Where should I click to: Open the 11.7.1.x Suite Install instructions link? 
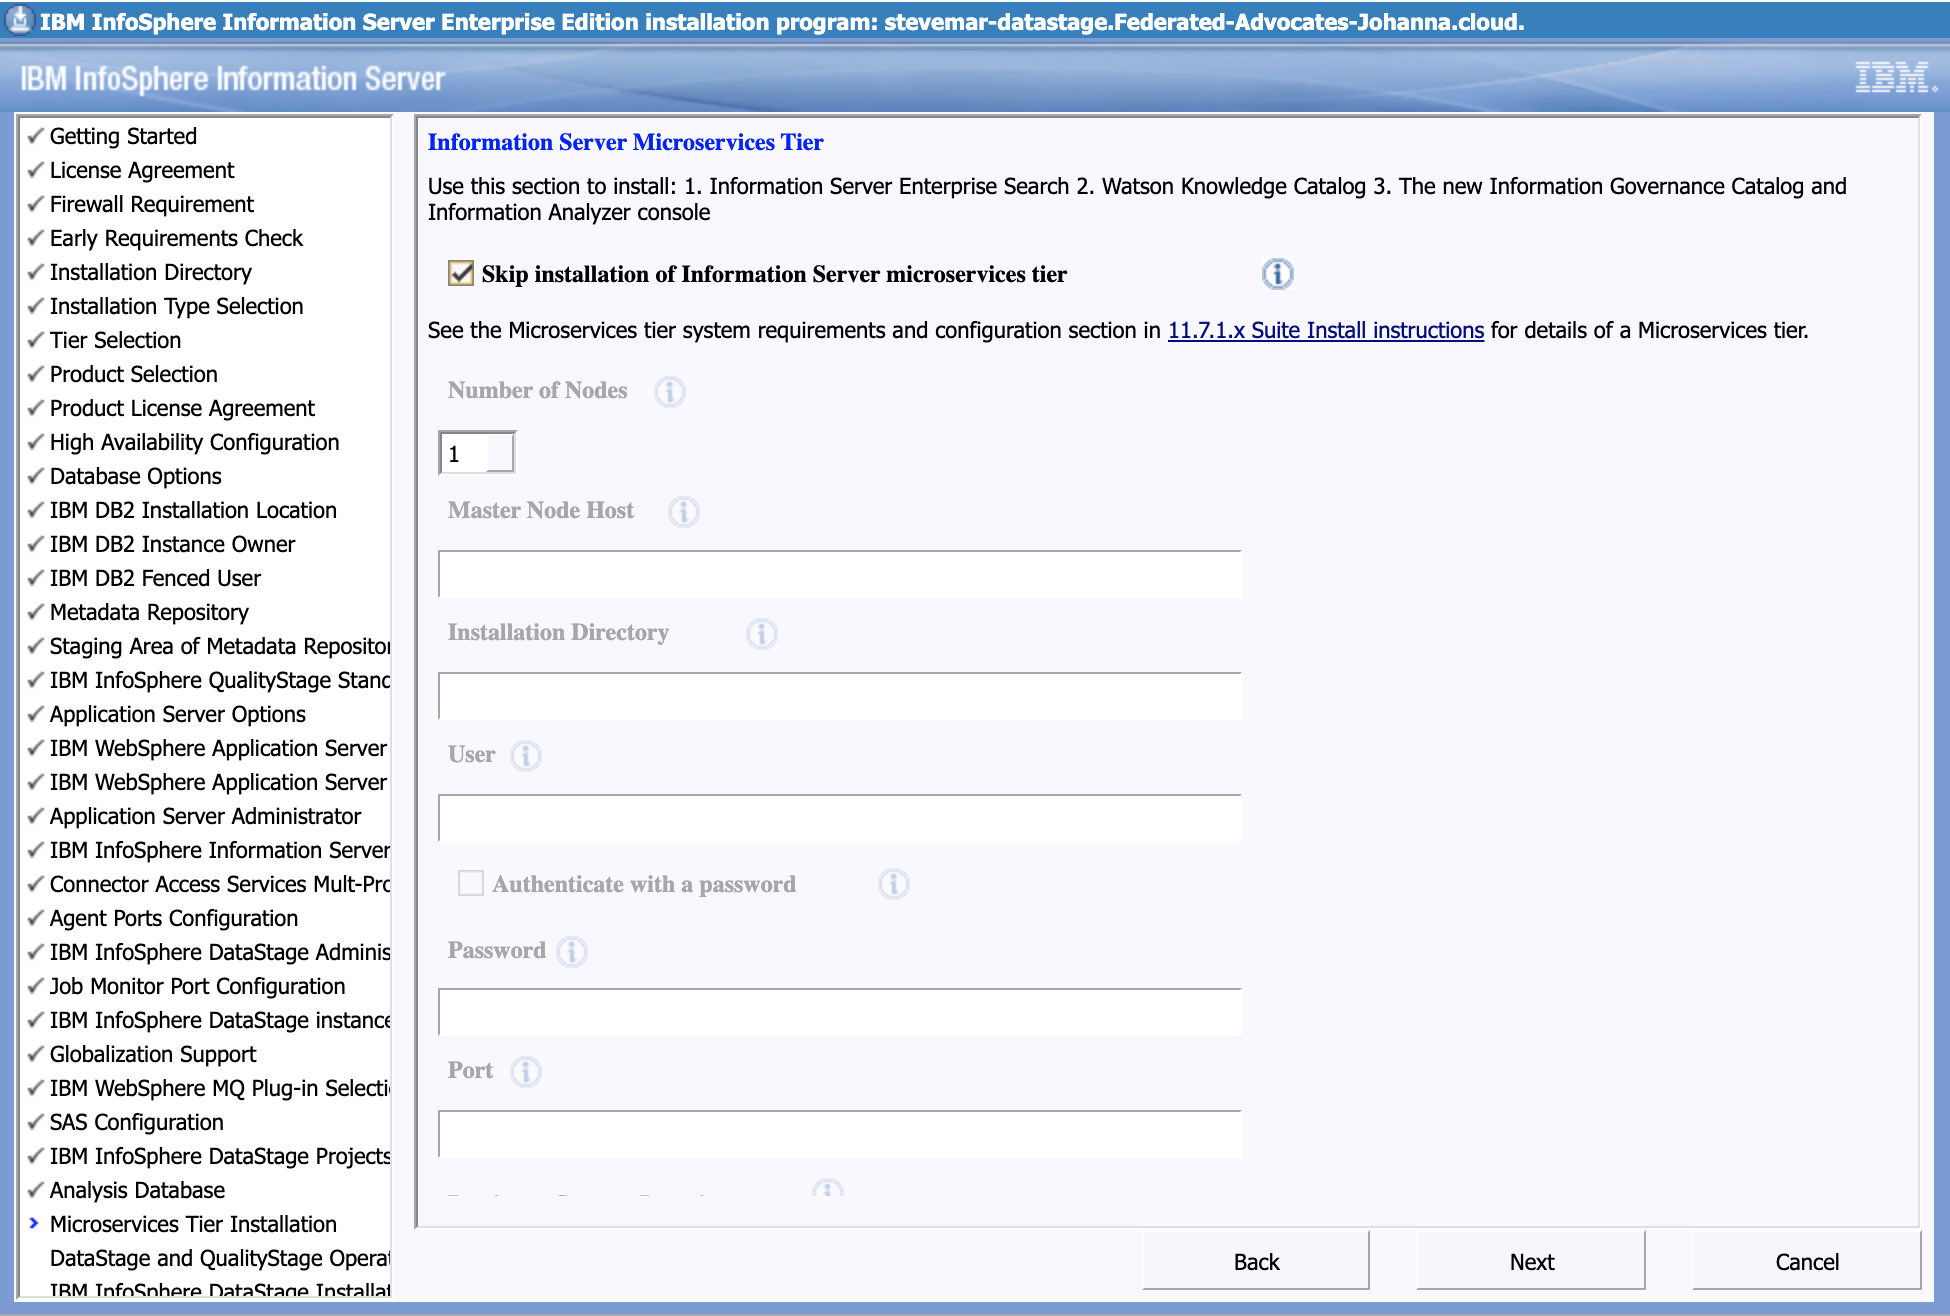(1325, 330)
